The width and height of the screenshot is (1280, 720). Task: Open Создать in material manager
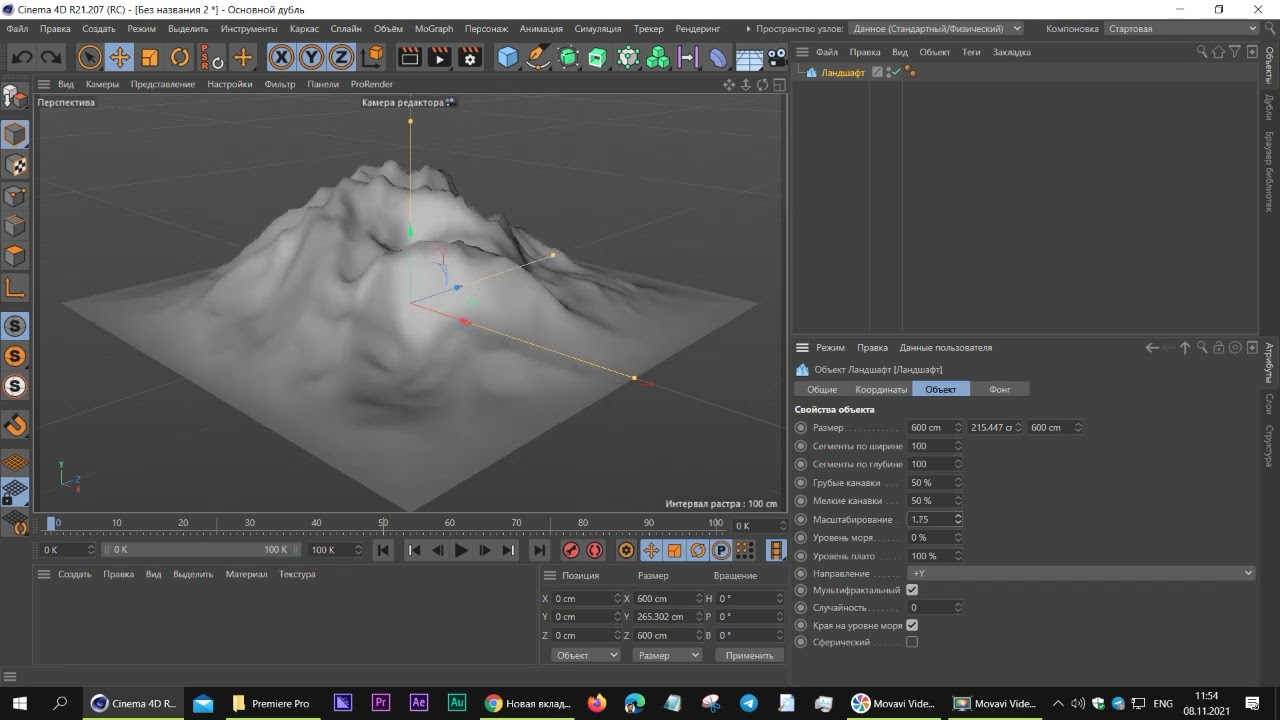(x=75, y=574)
